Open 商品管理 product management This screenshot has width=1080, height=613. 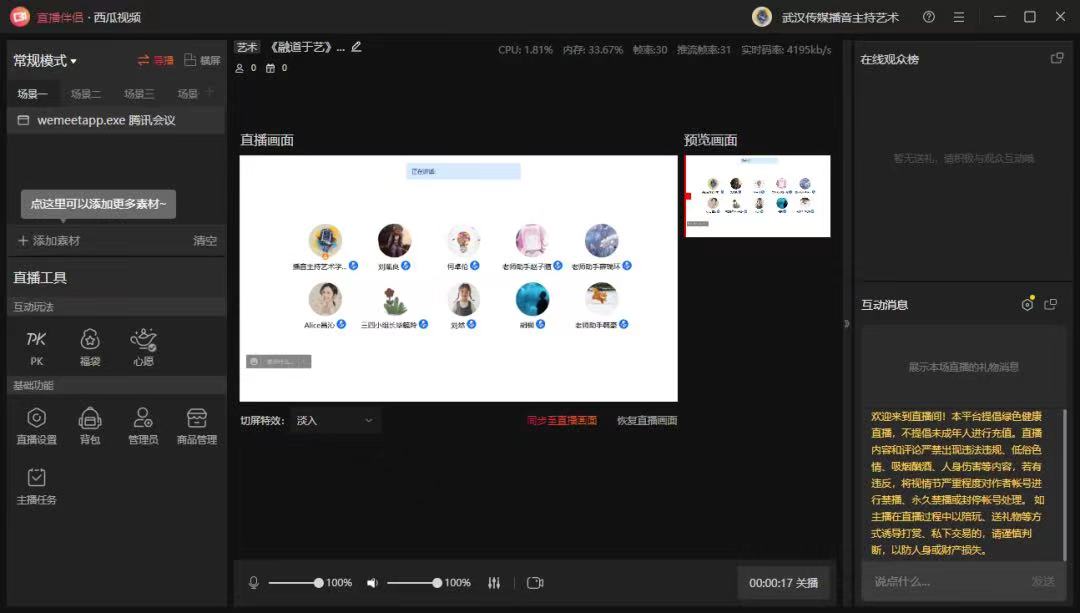196,424
